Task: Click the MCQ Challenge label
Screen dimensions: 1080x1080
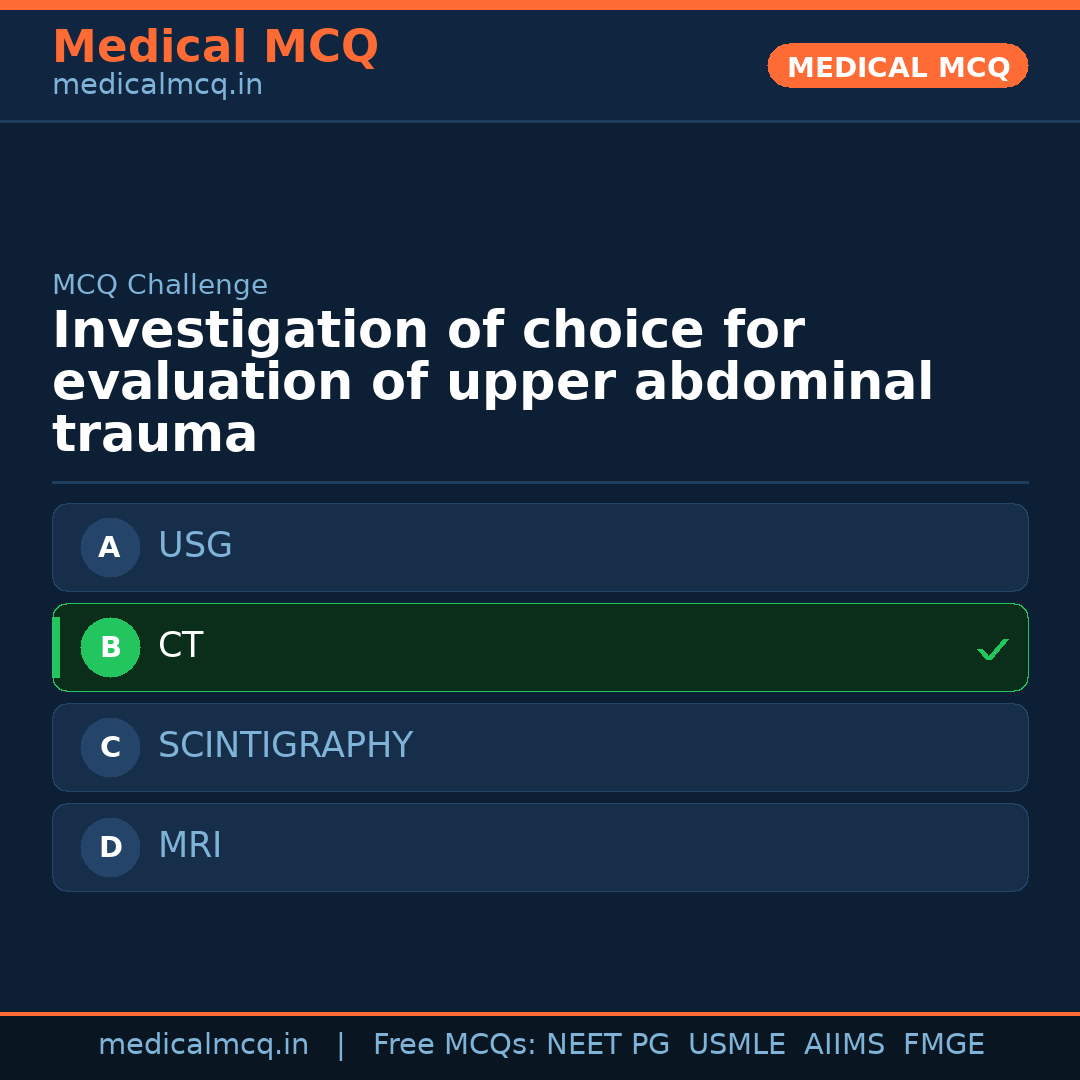Action: (x=160, y=286)
